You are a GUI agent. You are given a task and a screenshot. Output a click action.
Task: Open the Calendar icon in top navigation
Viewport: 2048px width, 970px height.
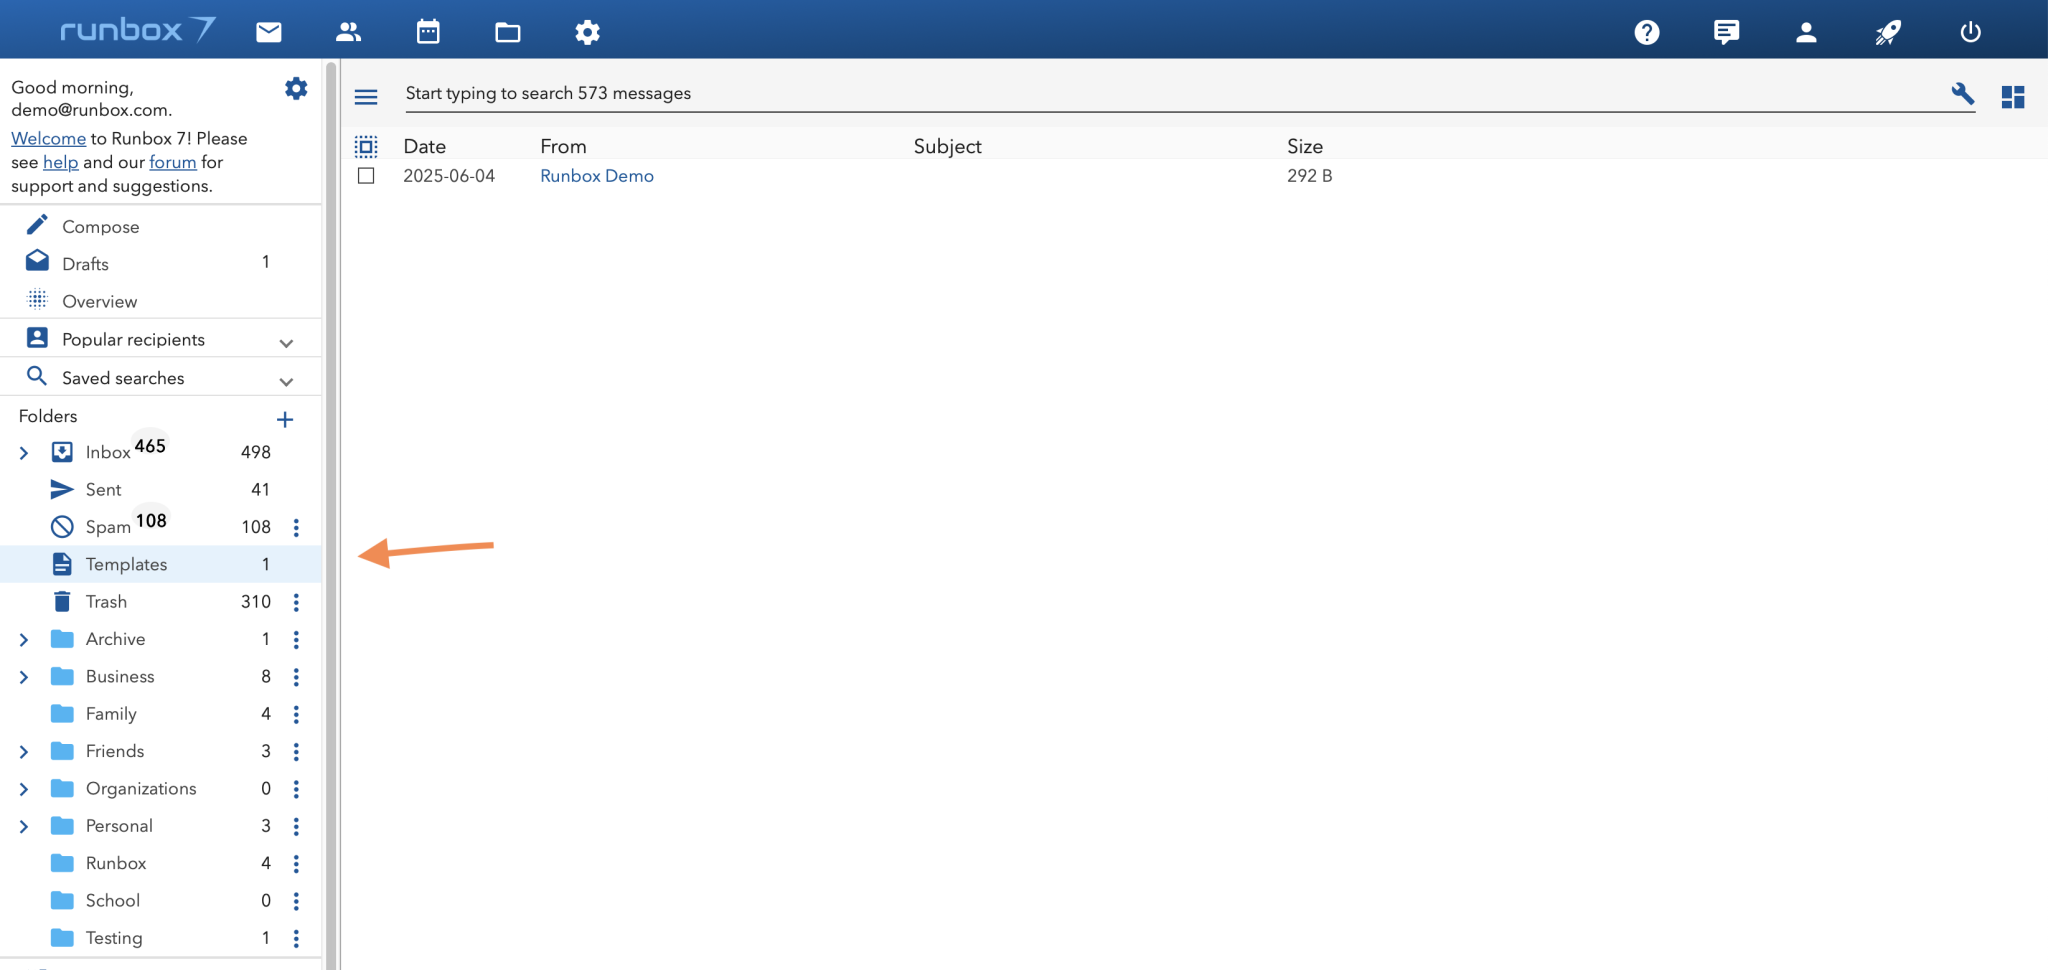pyautogui.click(x=428, y=32)
